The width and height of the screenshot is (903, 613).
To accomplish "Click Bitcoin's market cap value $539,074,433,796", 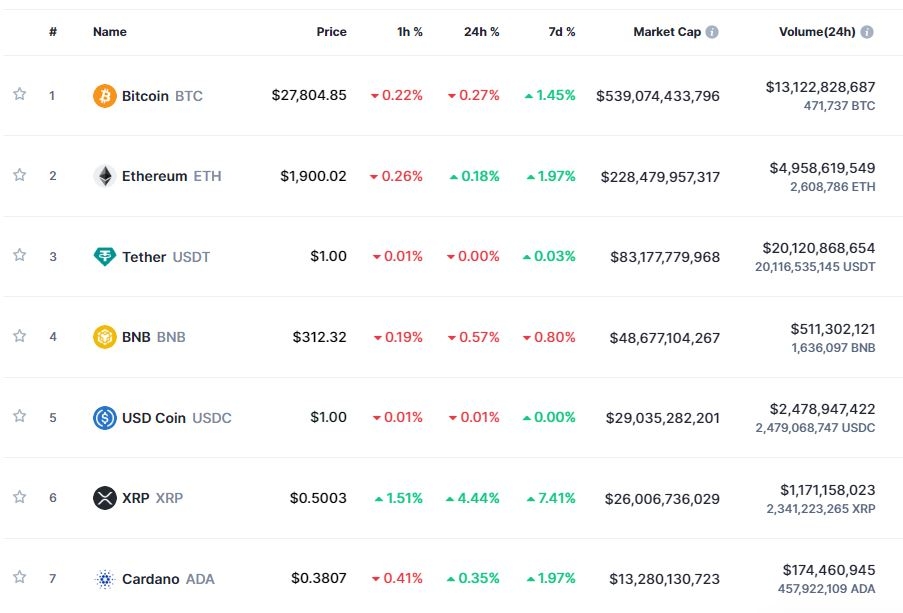I will [657, 96].
